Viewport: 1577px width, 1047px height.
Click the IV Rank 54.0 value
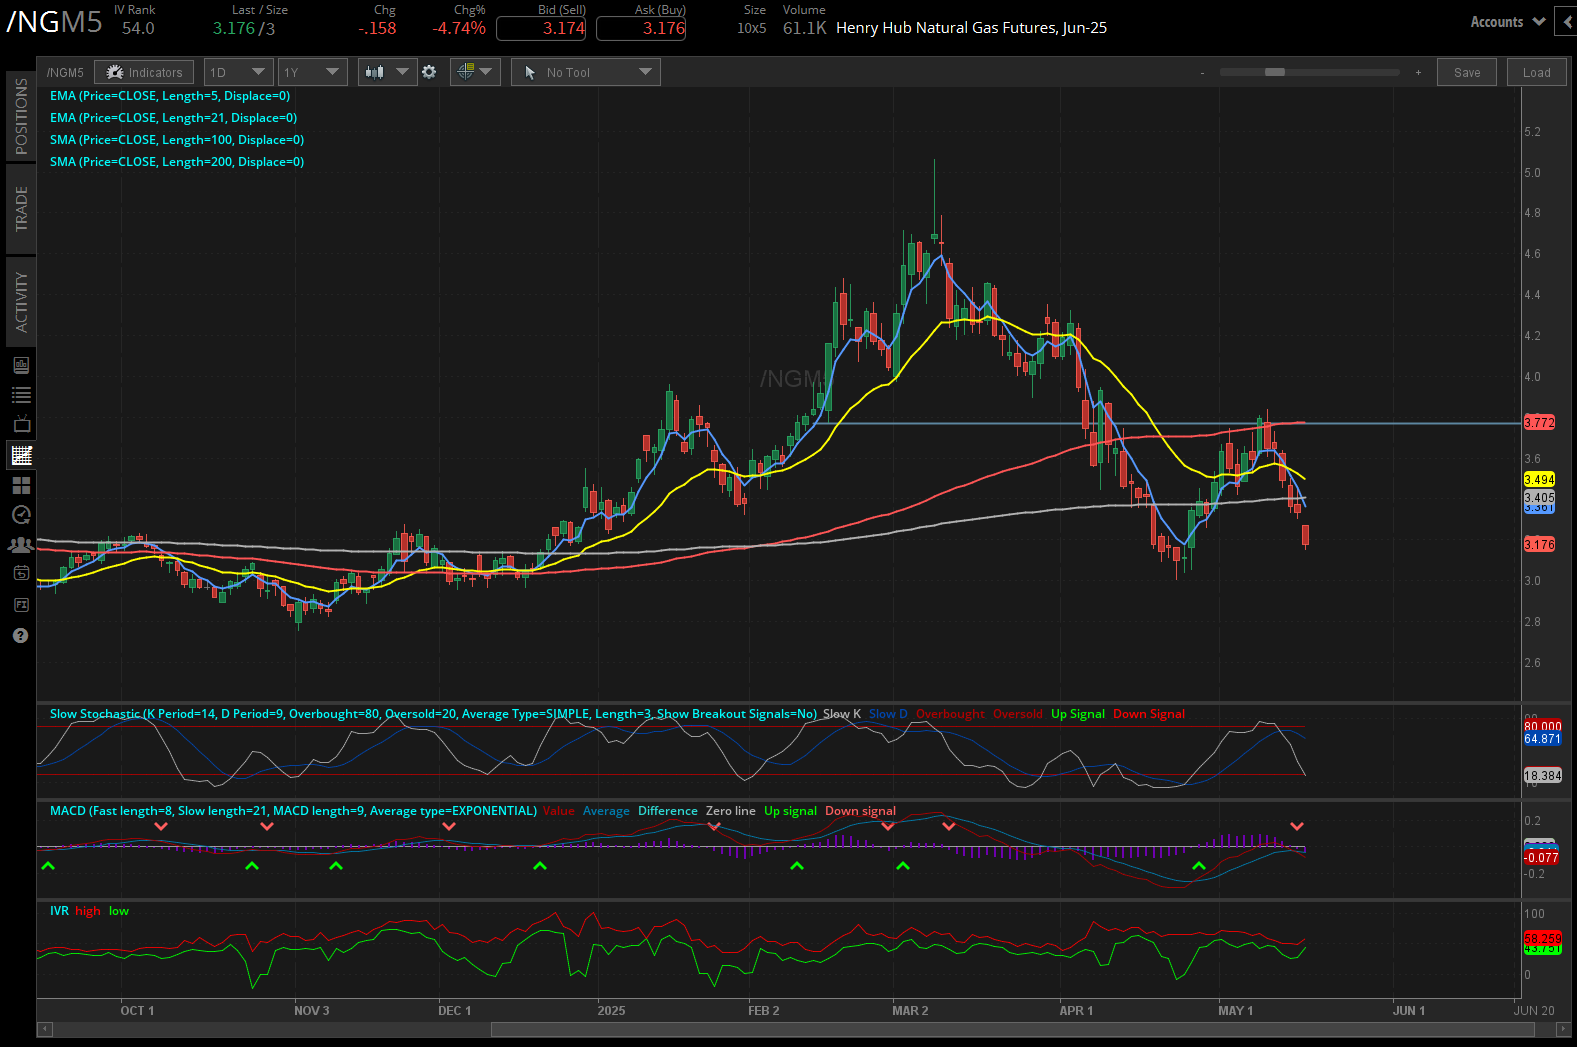pos(138,29)
